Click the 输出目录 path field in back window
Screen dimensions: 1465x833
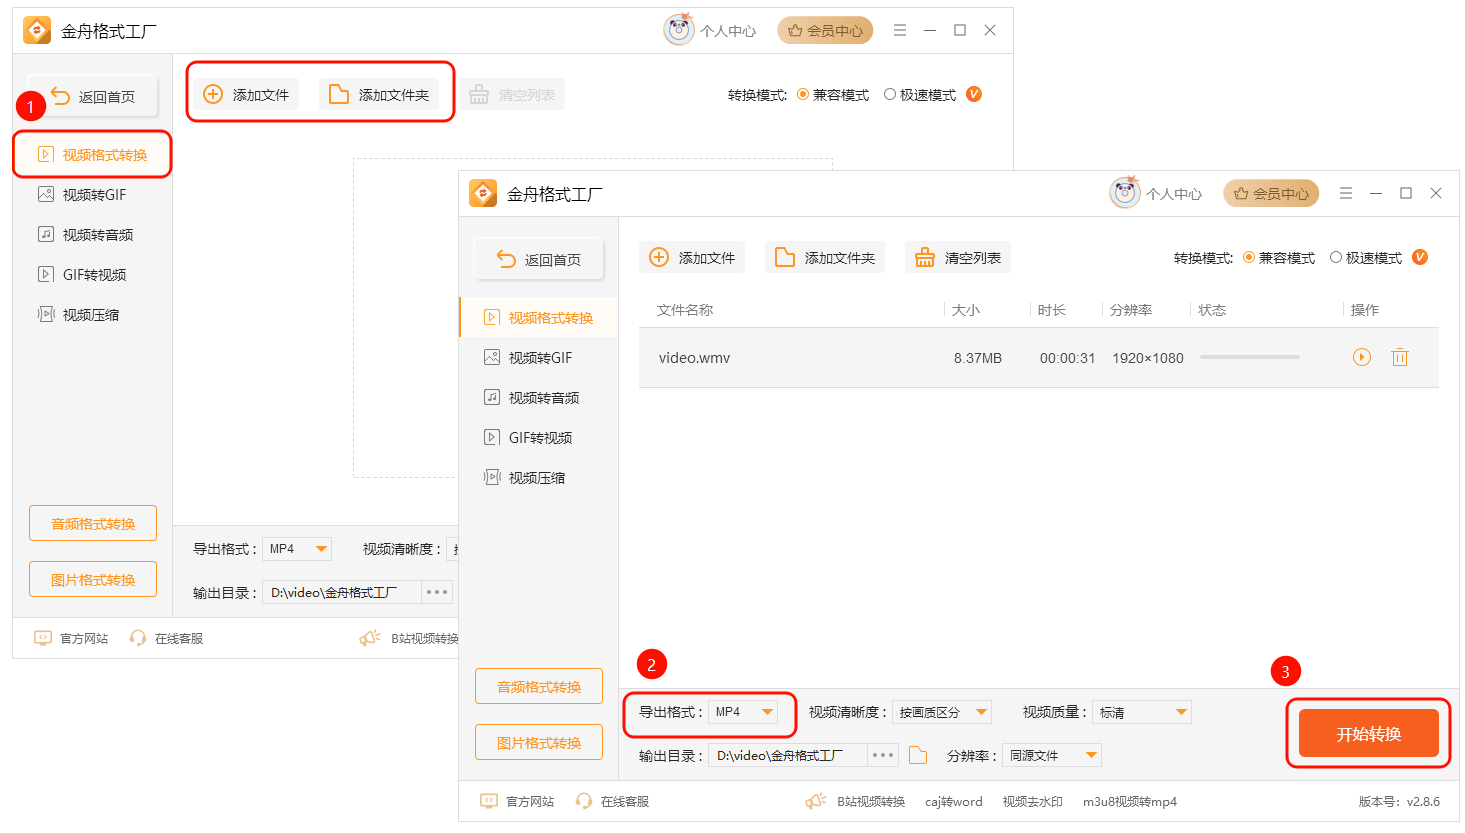pos(342,592)
